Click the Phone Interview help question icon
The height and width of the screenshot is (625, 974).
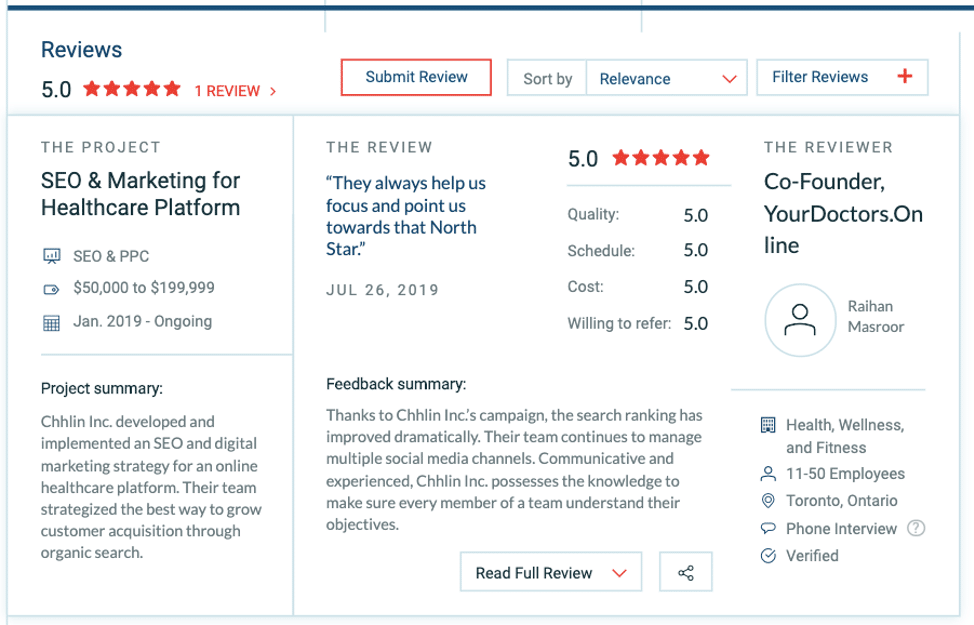915,528
